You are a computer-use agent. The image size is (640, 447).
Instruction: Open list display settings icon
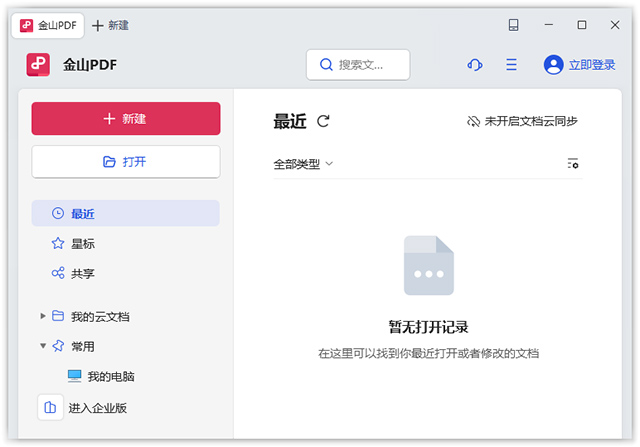point(573,163)
